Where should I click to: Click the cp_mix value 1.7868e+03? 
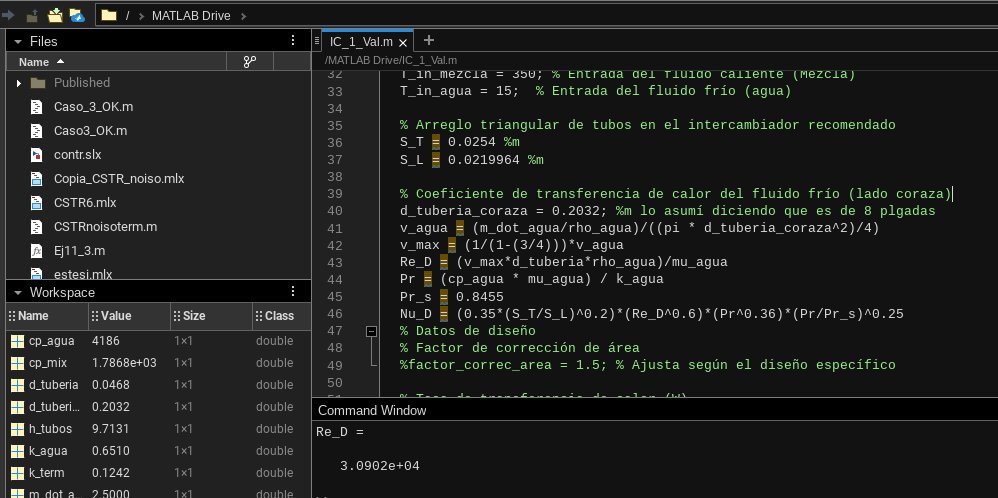point(124,363)
